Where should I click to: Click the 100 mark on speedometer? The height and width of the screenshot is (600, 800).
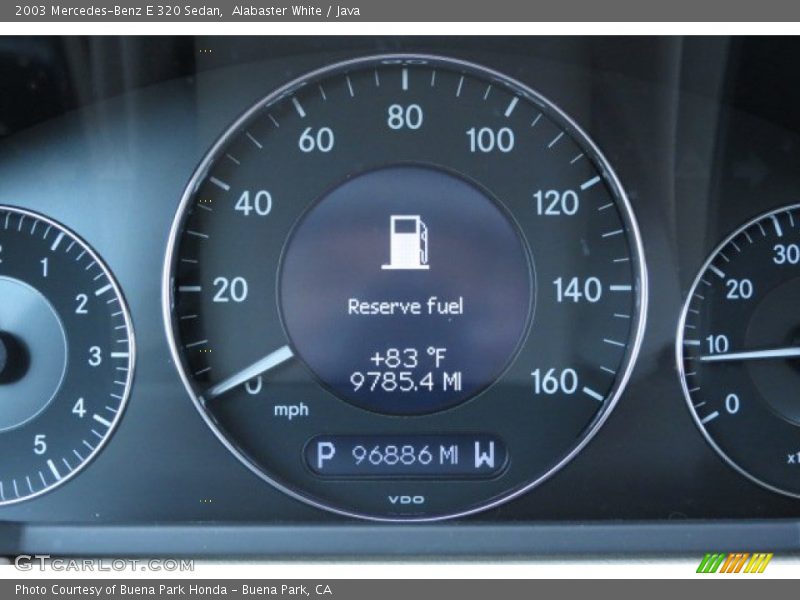pyautogui.click(x=490, y=140)
